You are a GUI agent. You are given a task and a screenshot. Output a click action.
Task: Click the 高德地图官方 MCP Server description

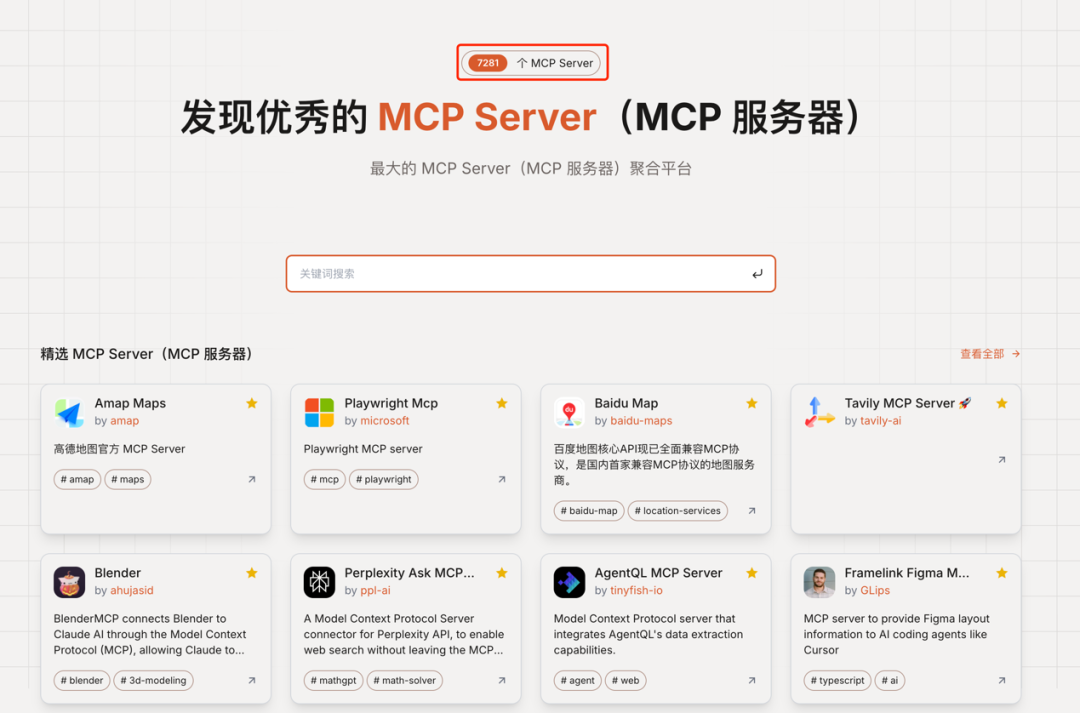pyautogui.click(x=120, y=449)
